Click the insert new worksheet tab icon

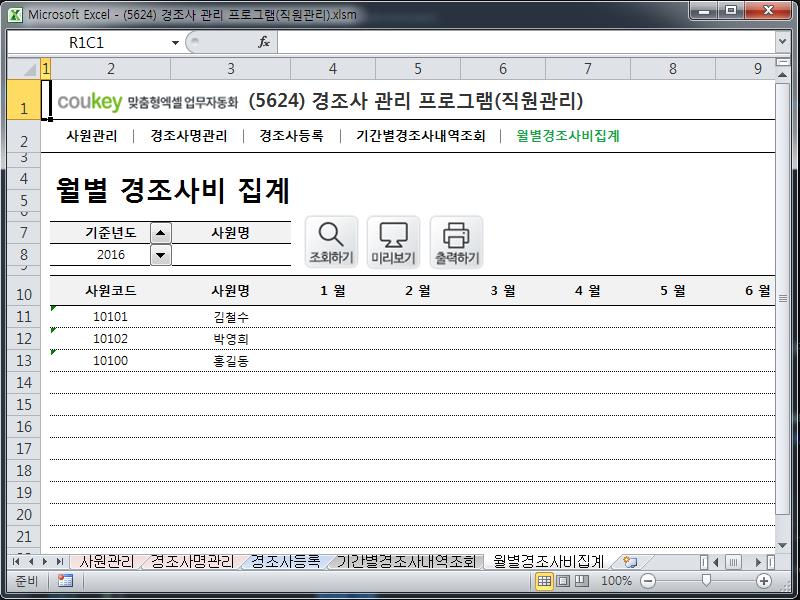(x=631, y=562)
